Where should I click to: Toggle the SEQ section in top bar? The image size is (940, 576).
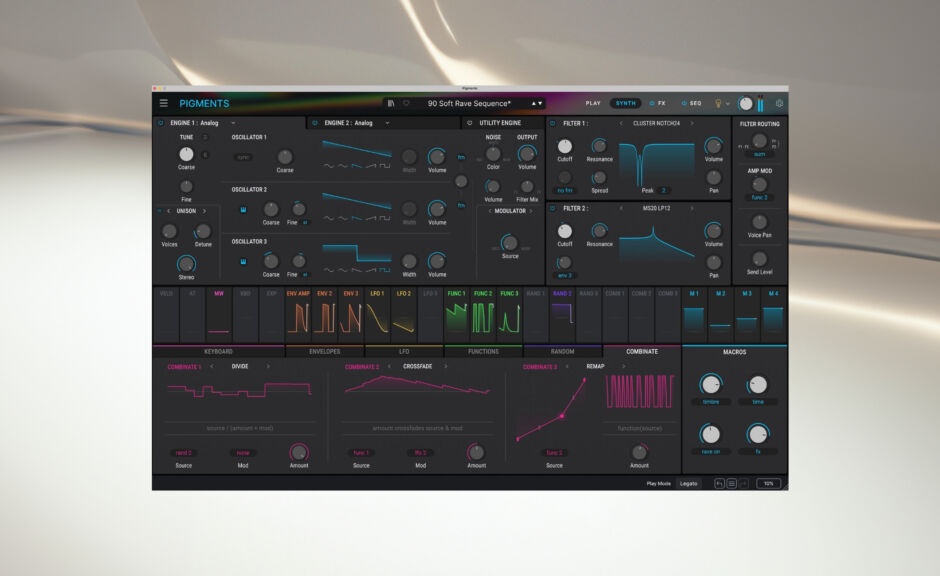point(693,104)
